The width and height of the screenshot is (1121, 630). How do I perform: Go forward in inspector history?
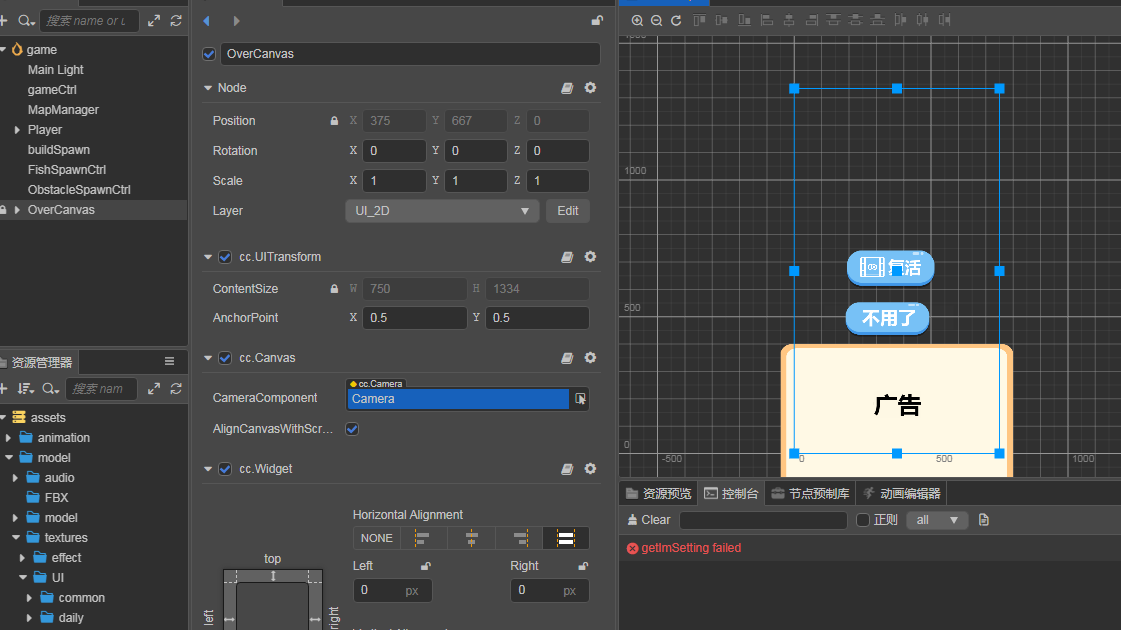(x=236, y=21)
